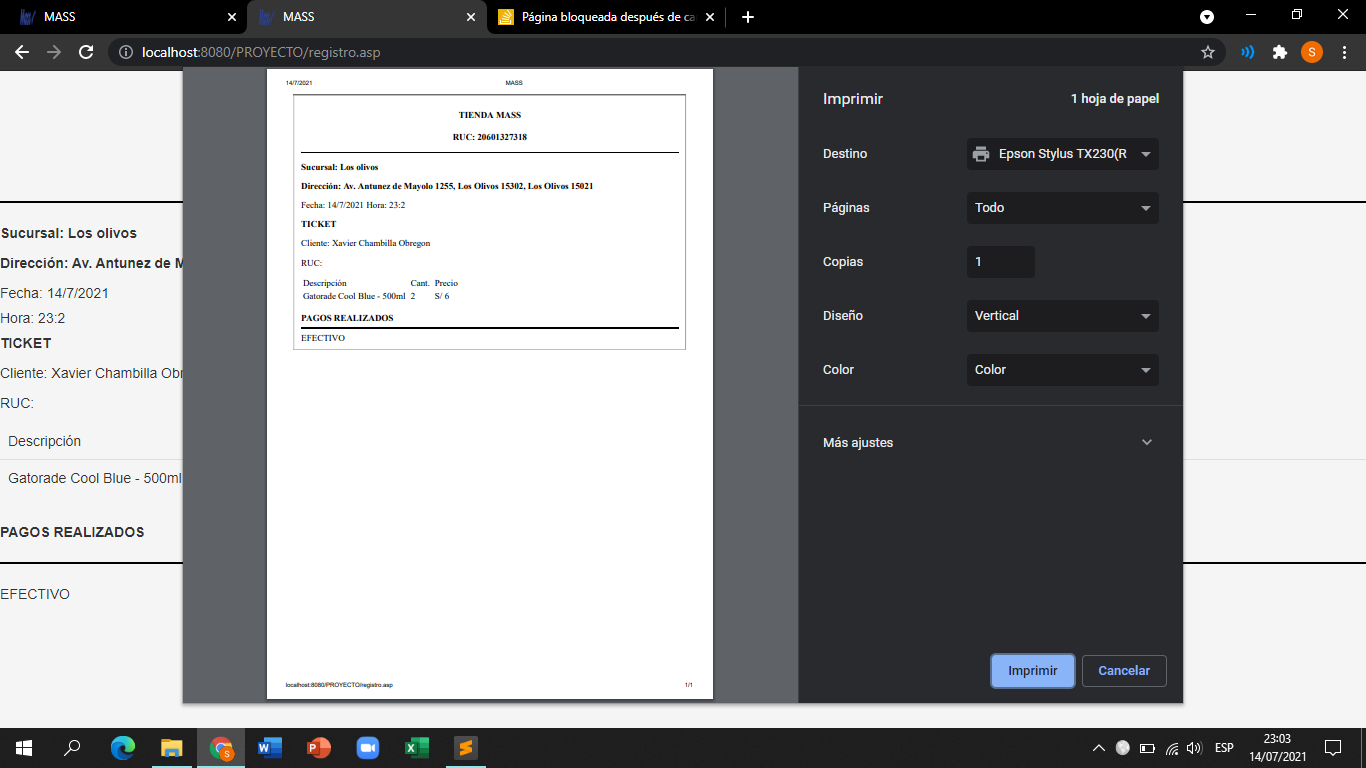Click the print preview page thumbnail
The image size is (1366, 768).
pos(491,384)
